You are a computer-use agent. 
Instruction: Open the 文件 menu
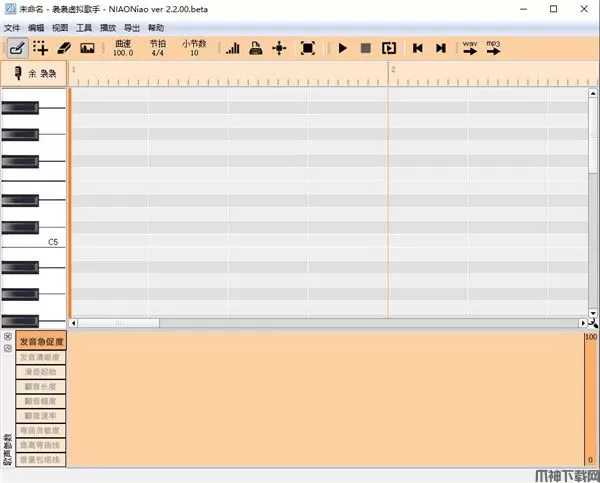point(12,28)
